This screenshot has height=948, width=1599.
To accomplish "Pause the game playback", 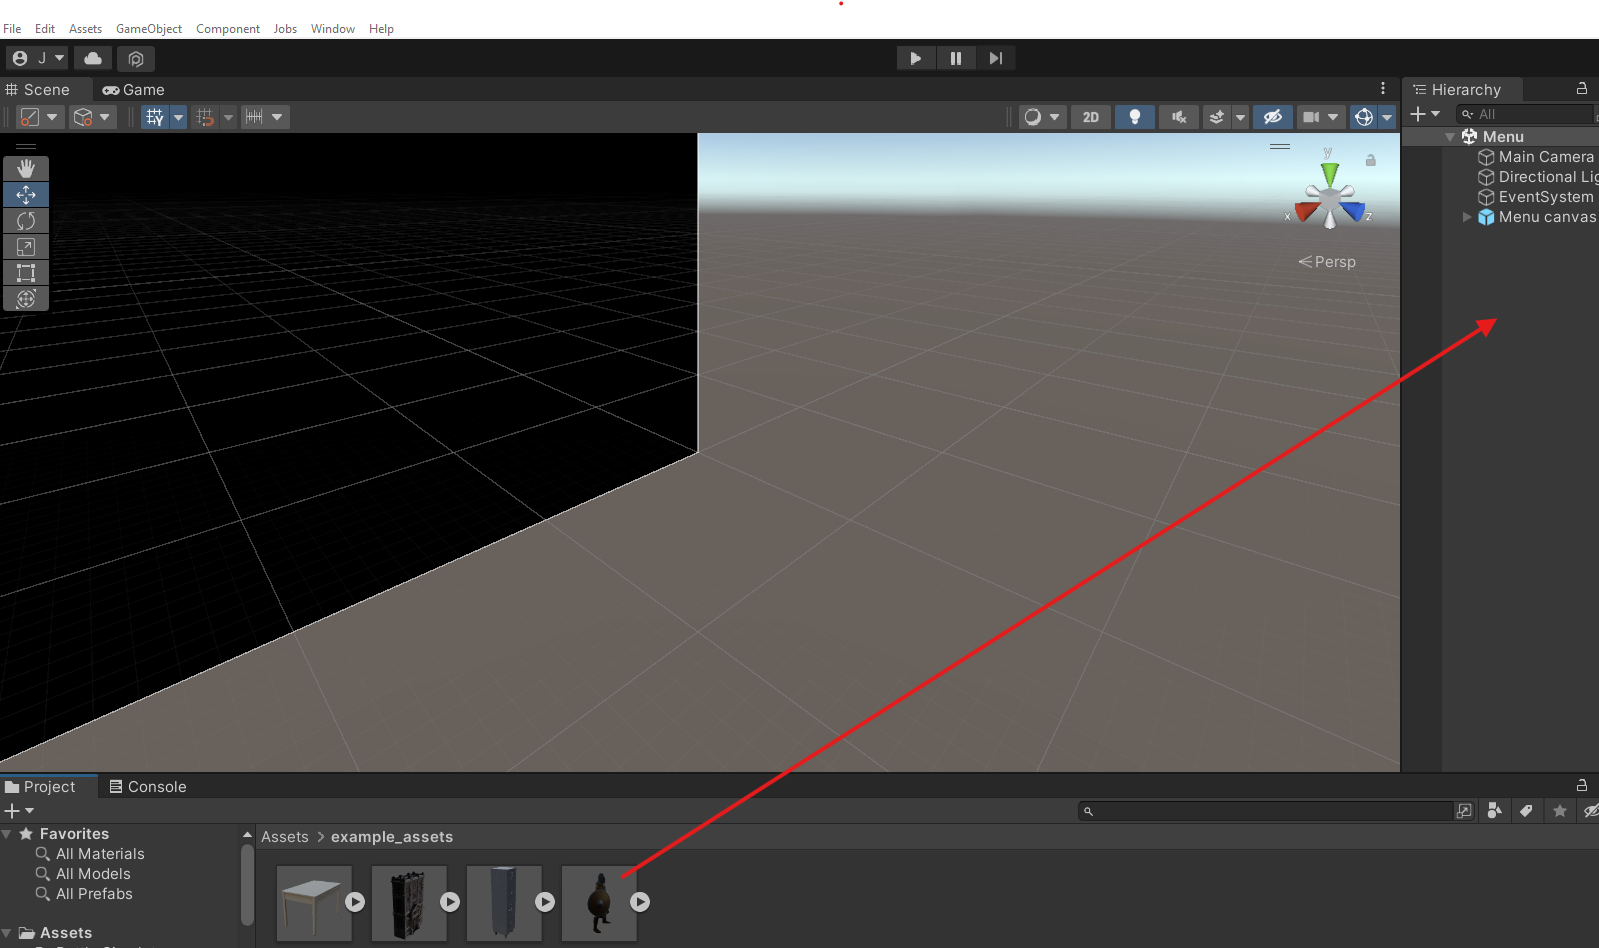I will pyautogui.click(x=956, y=58).
